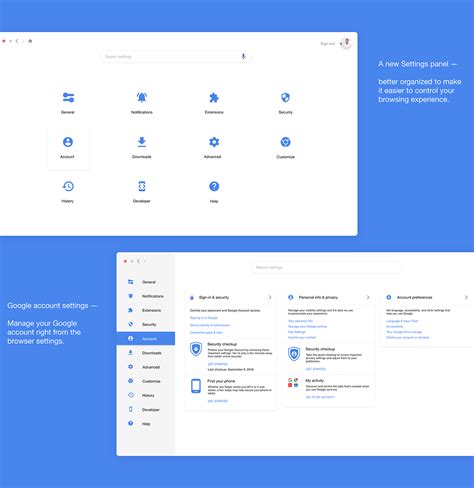Image resolution: width=474 pixels, height=488 pixels.
Task: Open the Accessibility link in Account preferences
Action: click(x=395, y=327)
